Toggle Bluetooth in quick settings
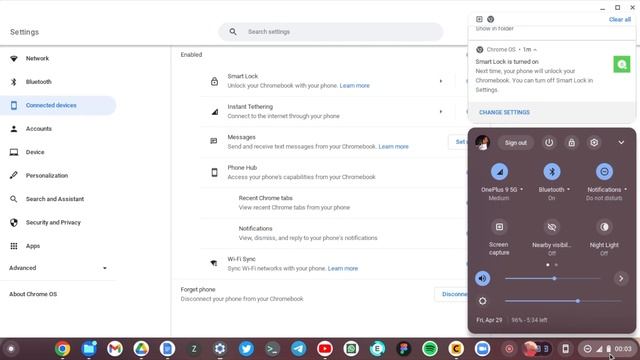Viewport: 640px width, 360px height. click(x=551, y=172)
